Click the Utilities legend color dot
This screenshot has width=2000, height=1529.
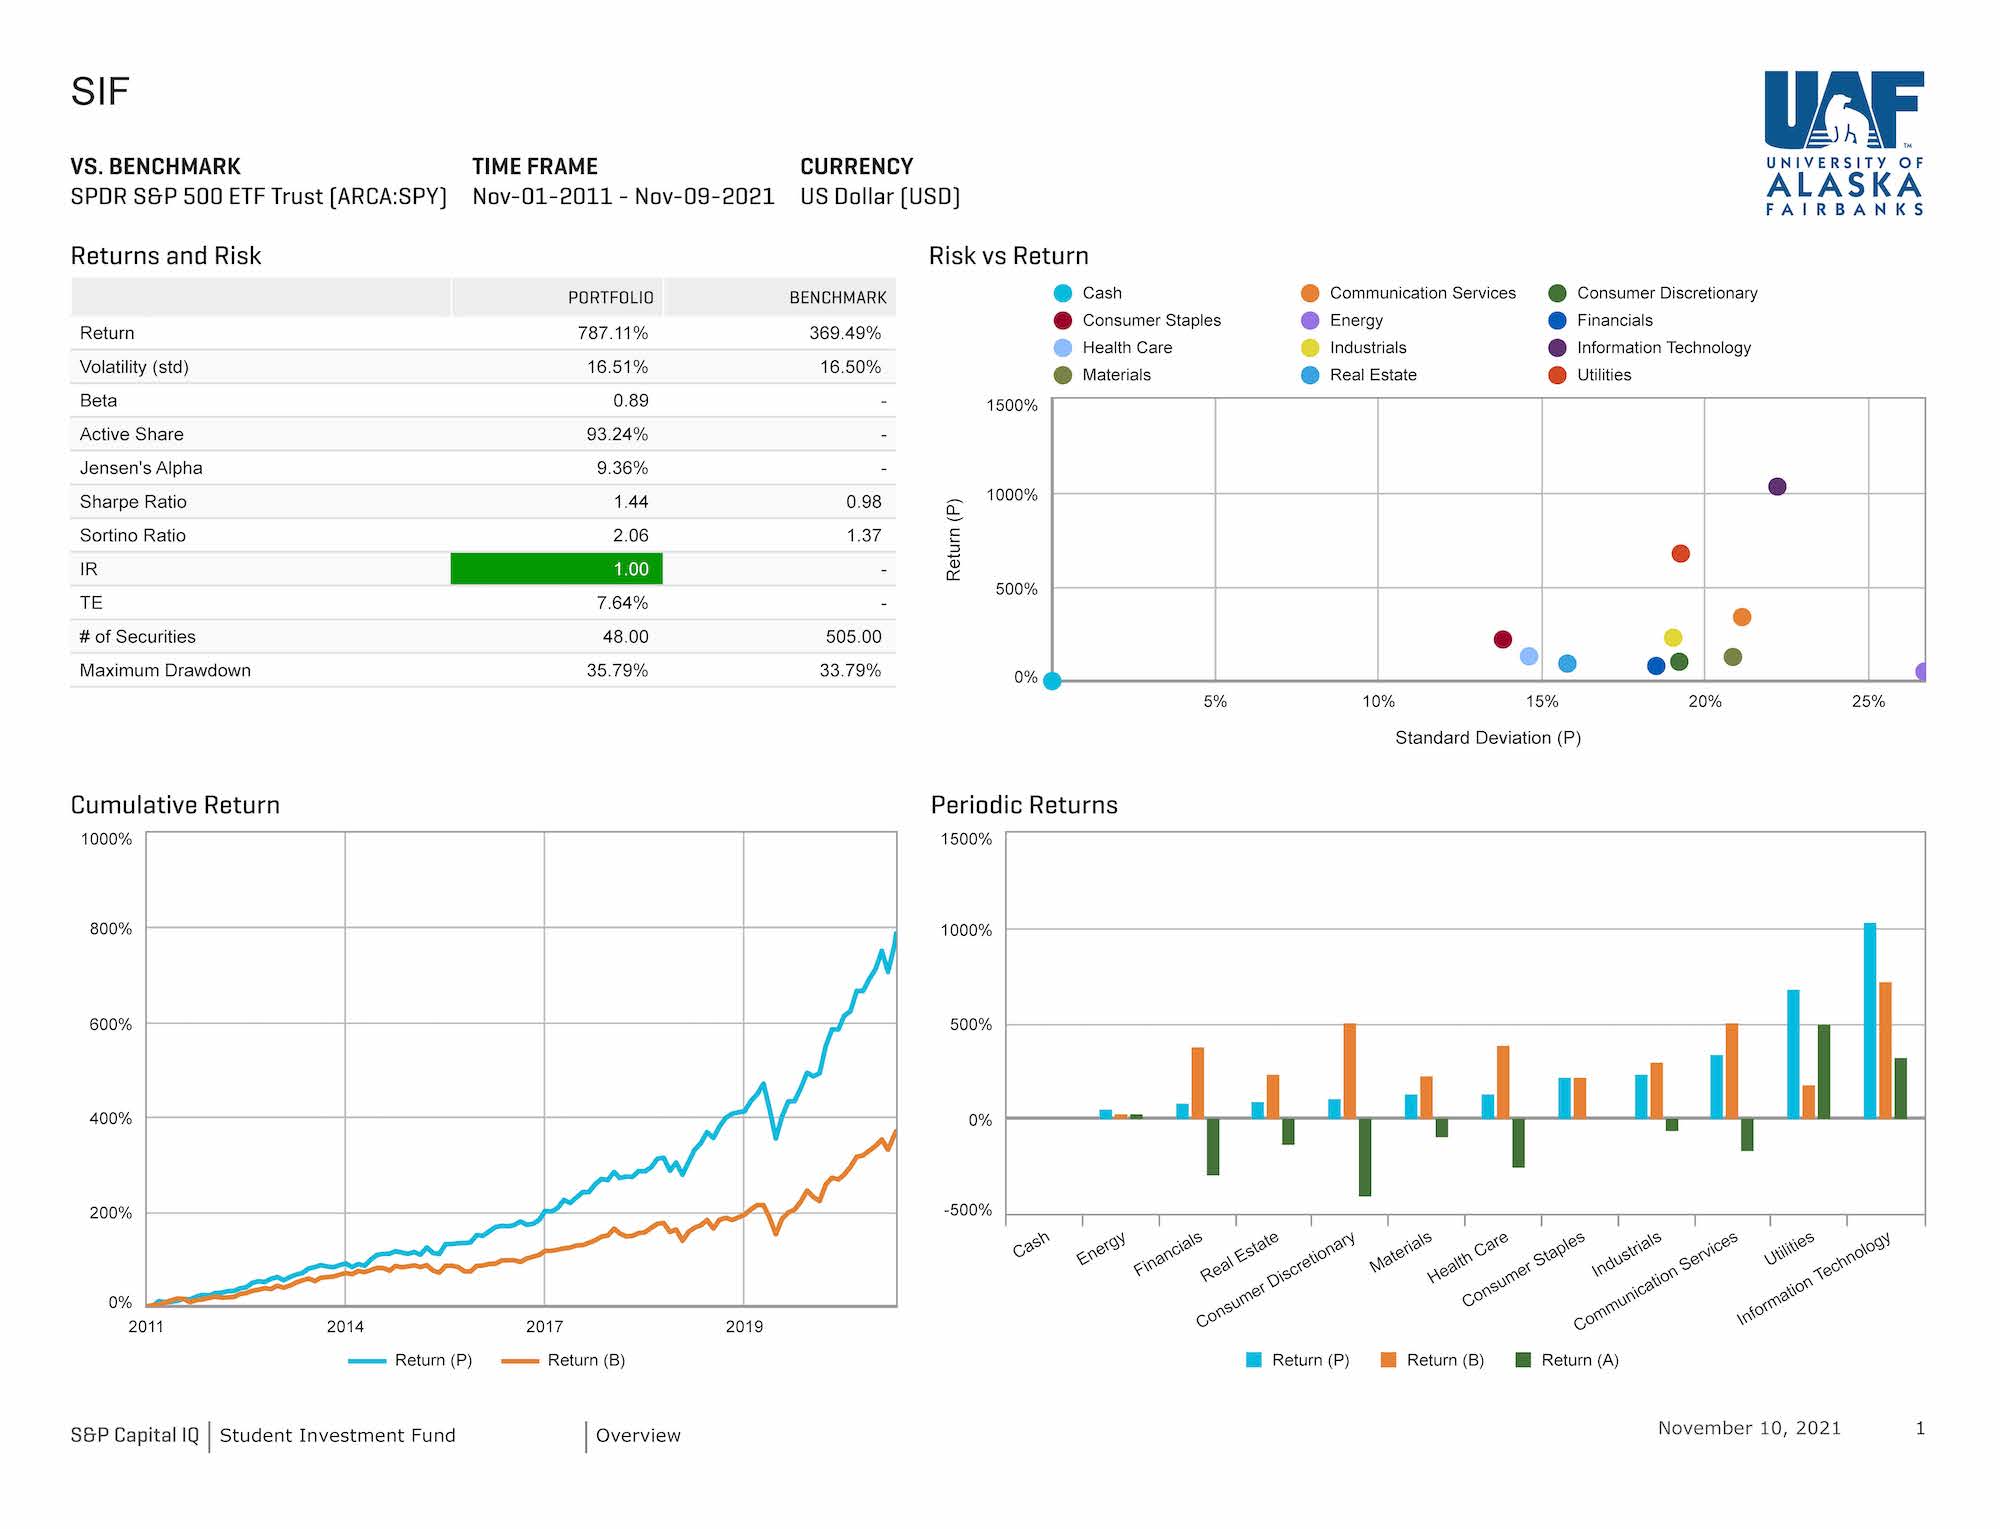coord(1557,375)
